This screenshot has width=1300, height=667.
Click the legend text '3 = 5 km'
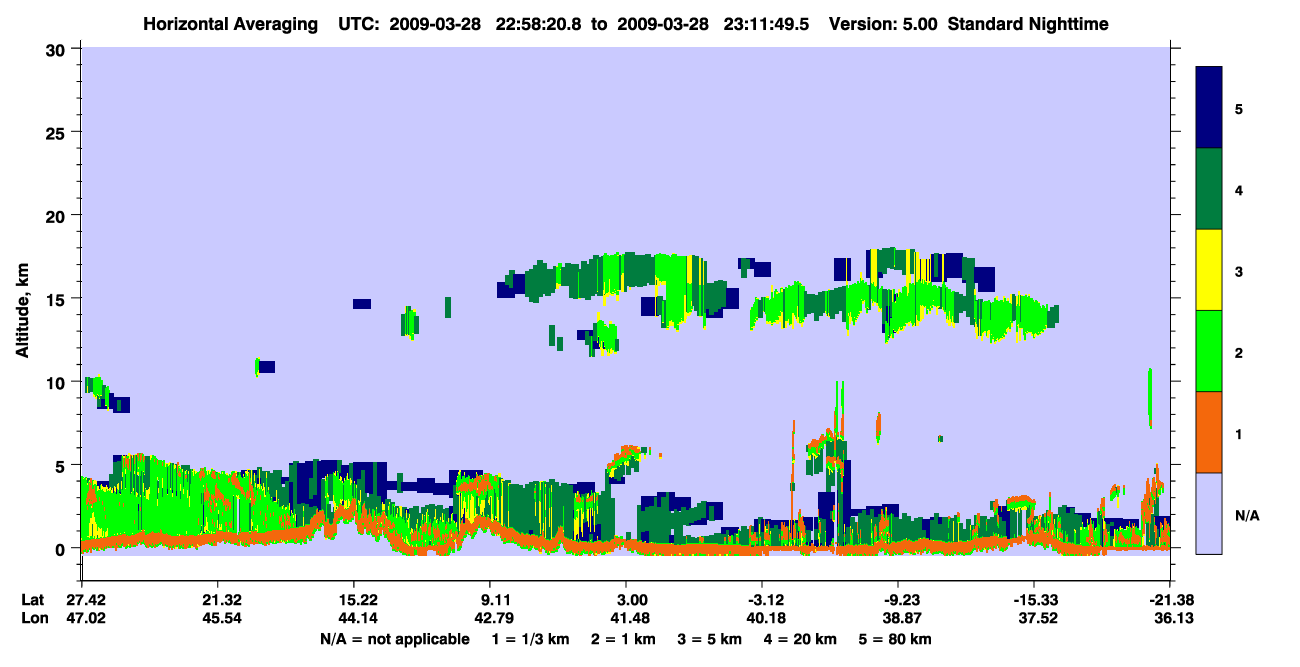[710, 639]
